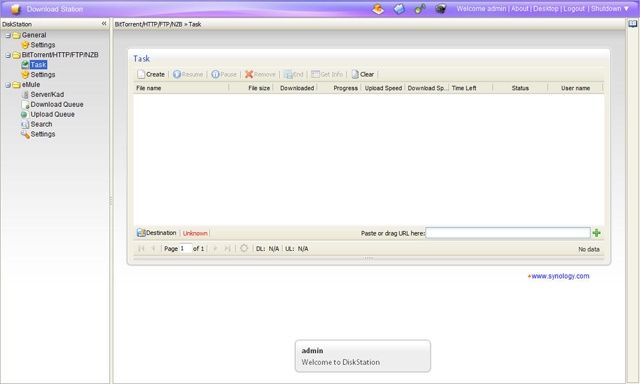Go to next page arrow icon
Viewport: 640px width, 384px height.
[215, 248]
